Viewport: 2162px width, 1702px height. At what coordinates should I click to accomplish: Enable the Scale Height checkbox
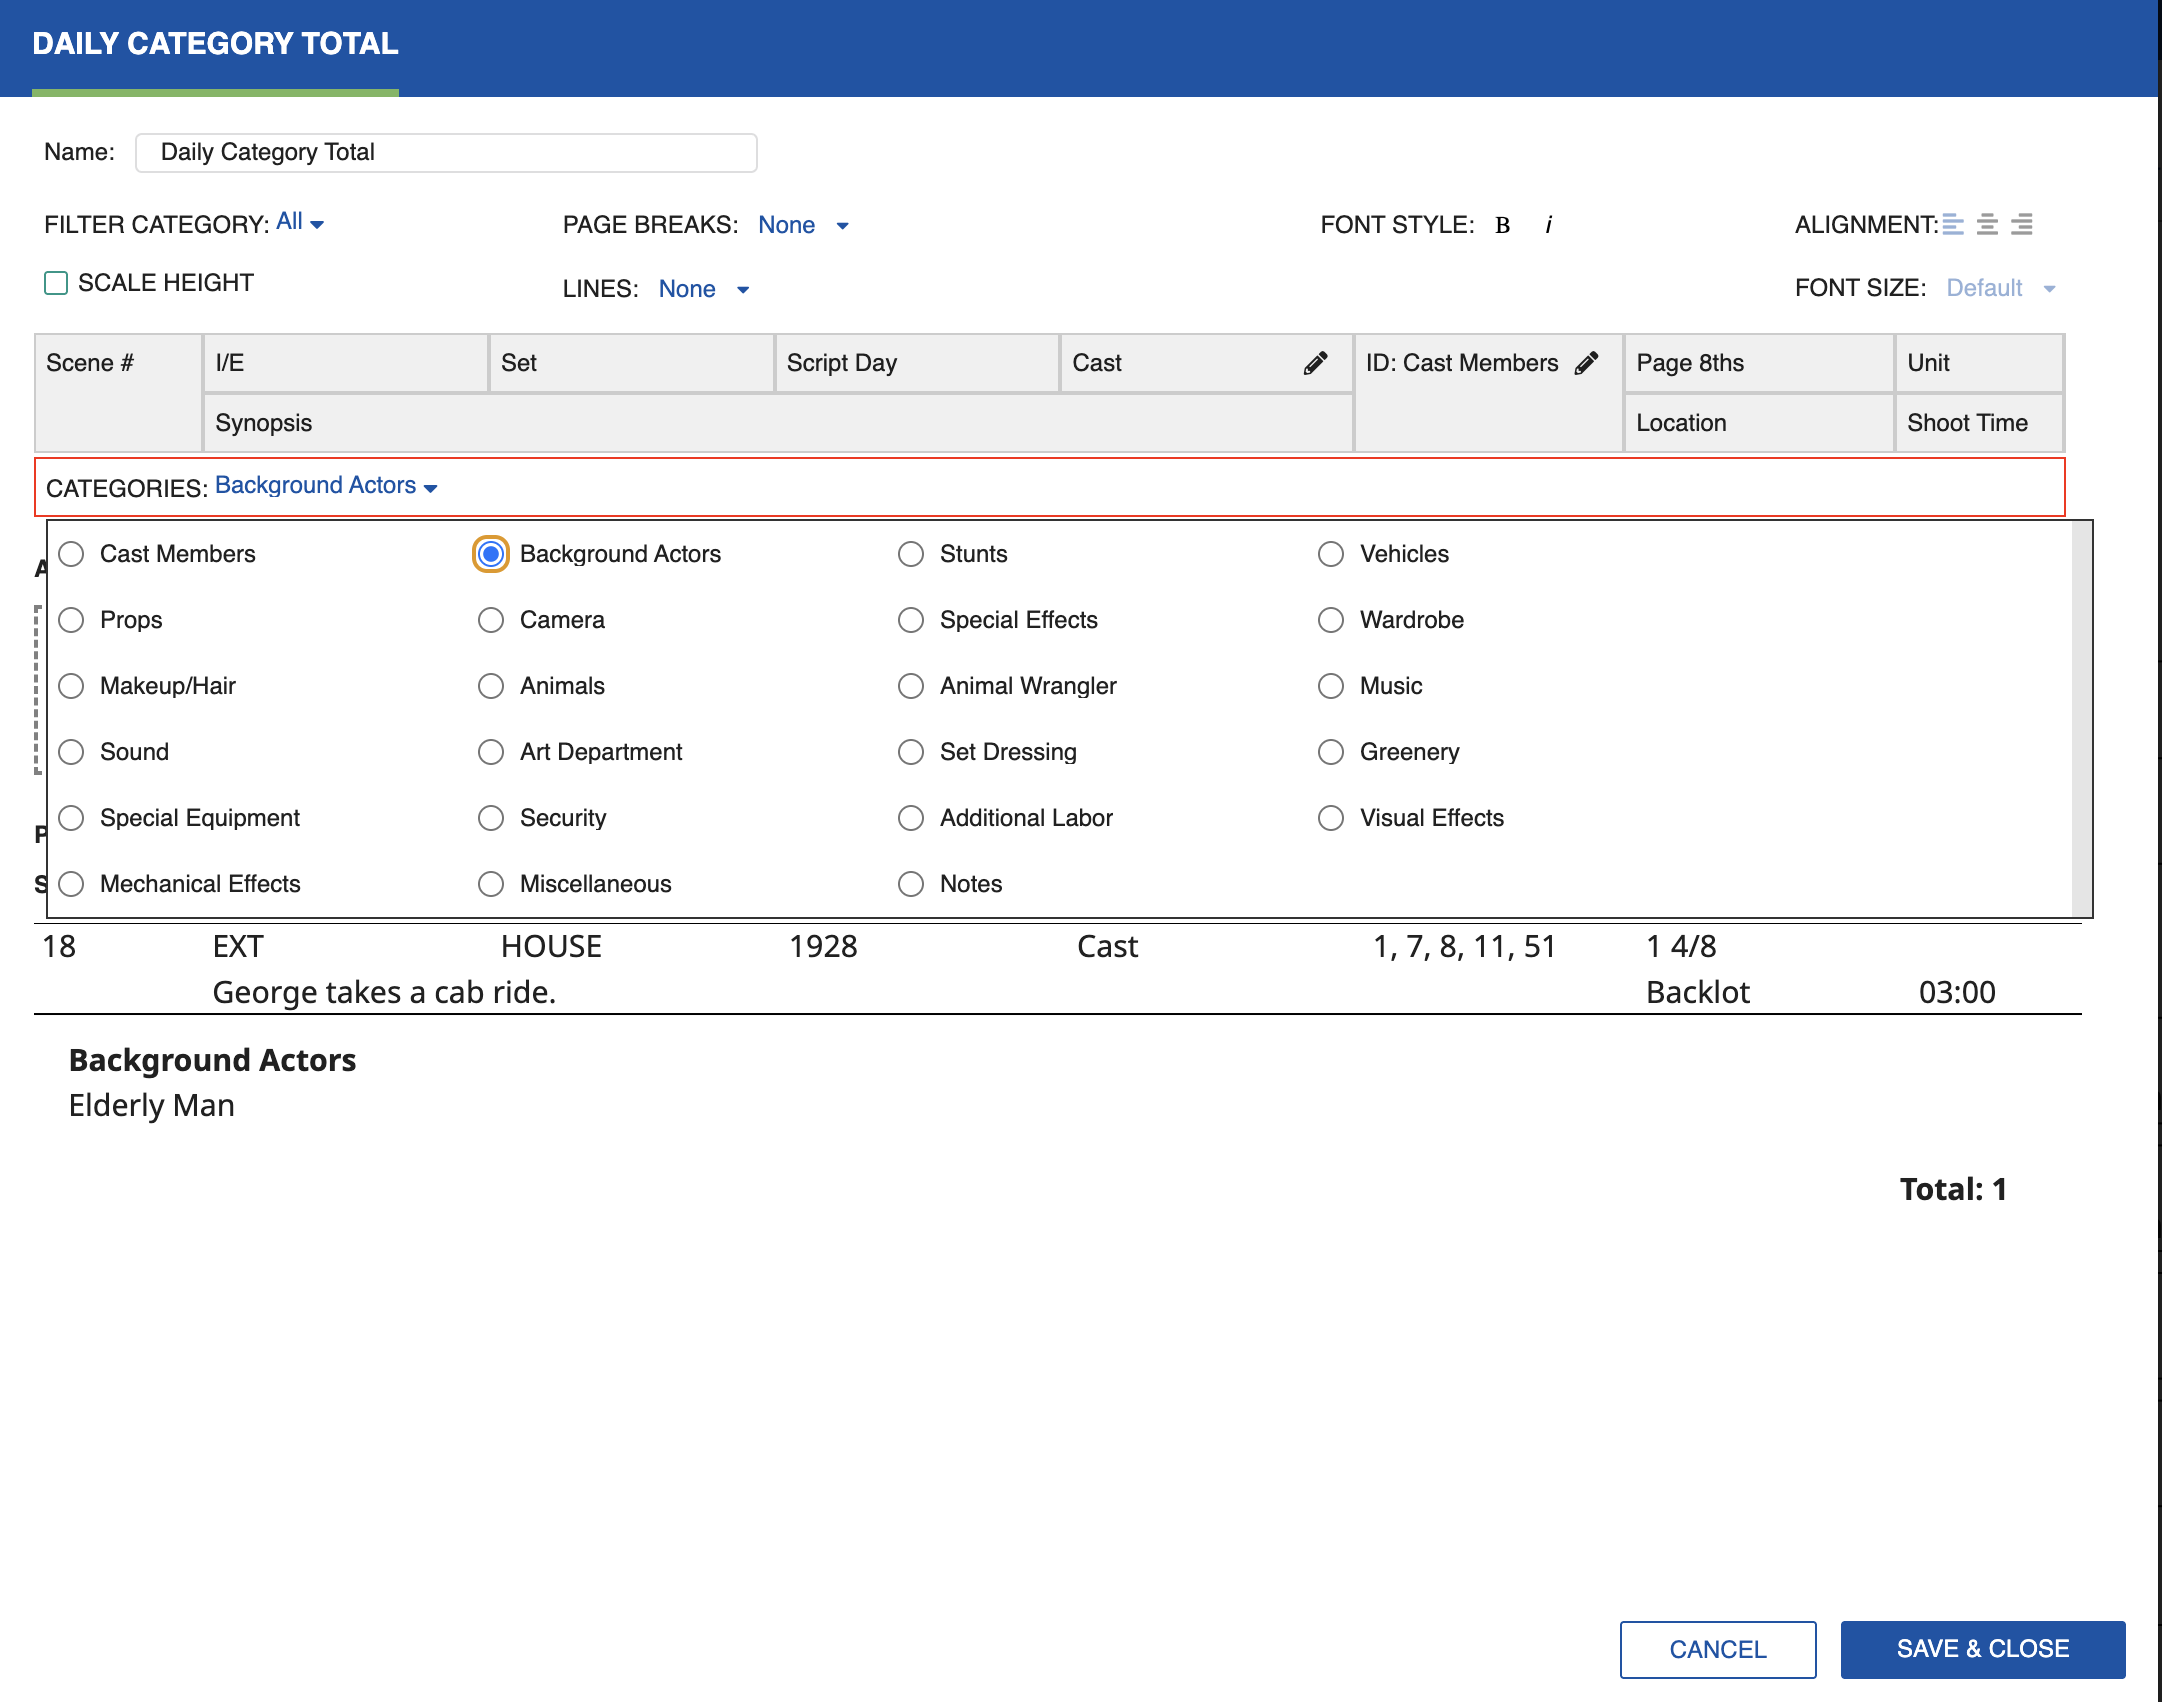[x=56, y=282]
